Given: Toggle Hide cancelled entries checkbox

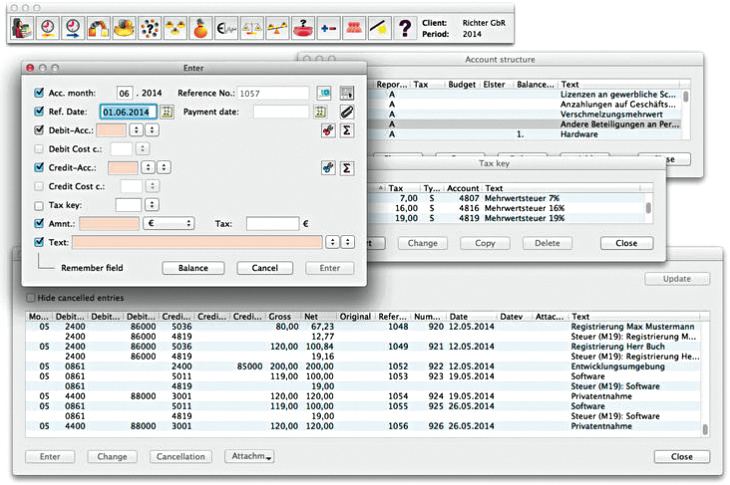Looking at the screenshot, I should tap(31, 298).
